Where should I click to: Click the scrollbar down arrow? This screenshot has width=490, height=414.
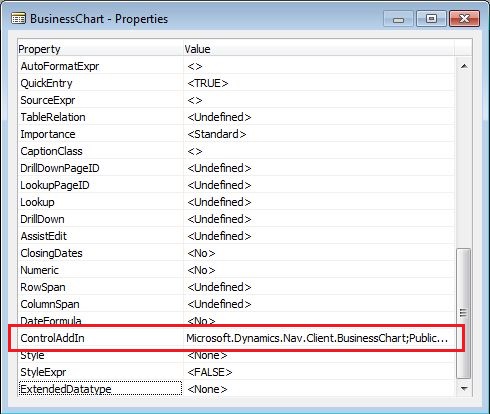tap(464, 388)
